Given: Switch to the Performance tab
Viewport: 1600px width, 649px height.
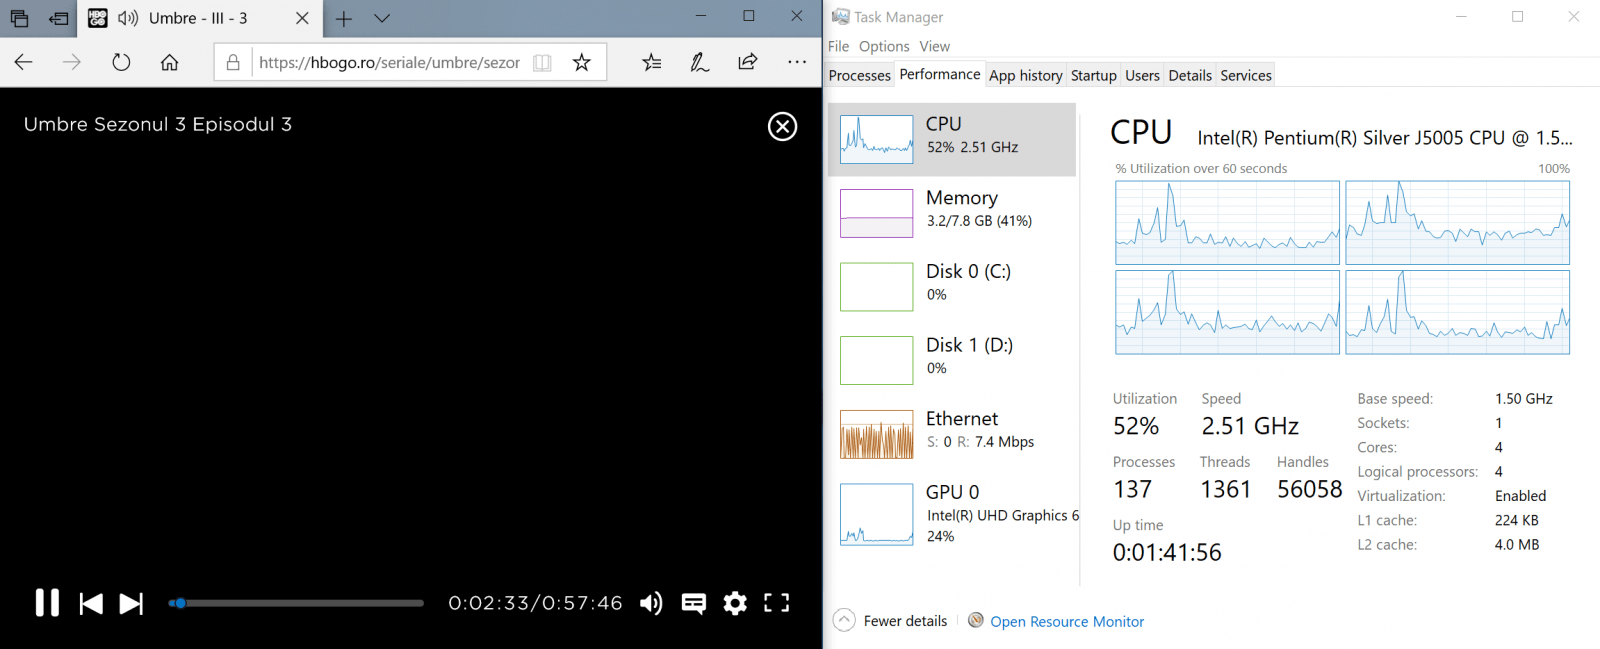Looking at the screenshot, I should pyautogui.click(x=939, y=74).
